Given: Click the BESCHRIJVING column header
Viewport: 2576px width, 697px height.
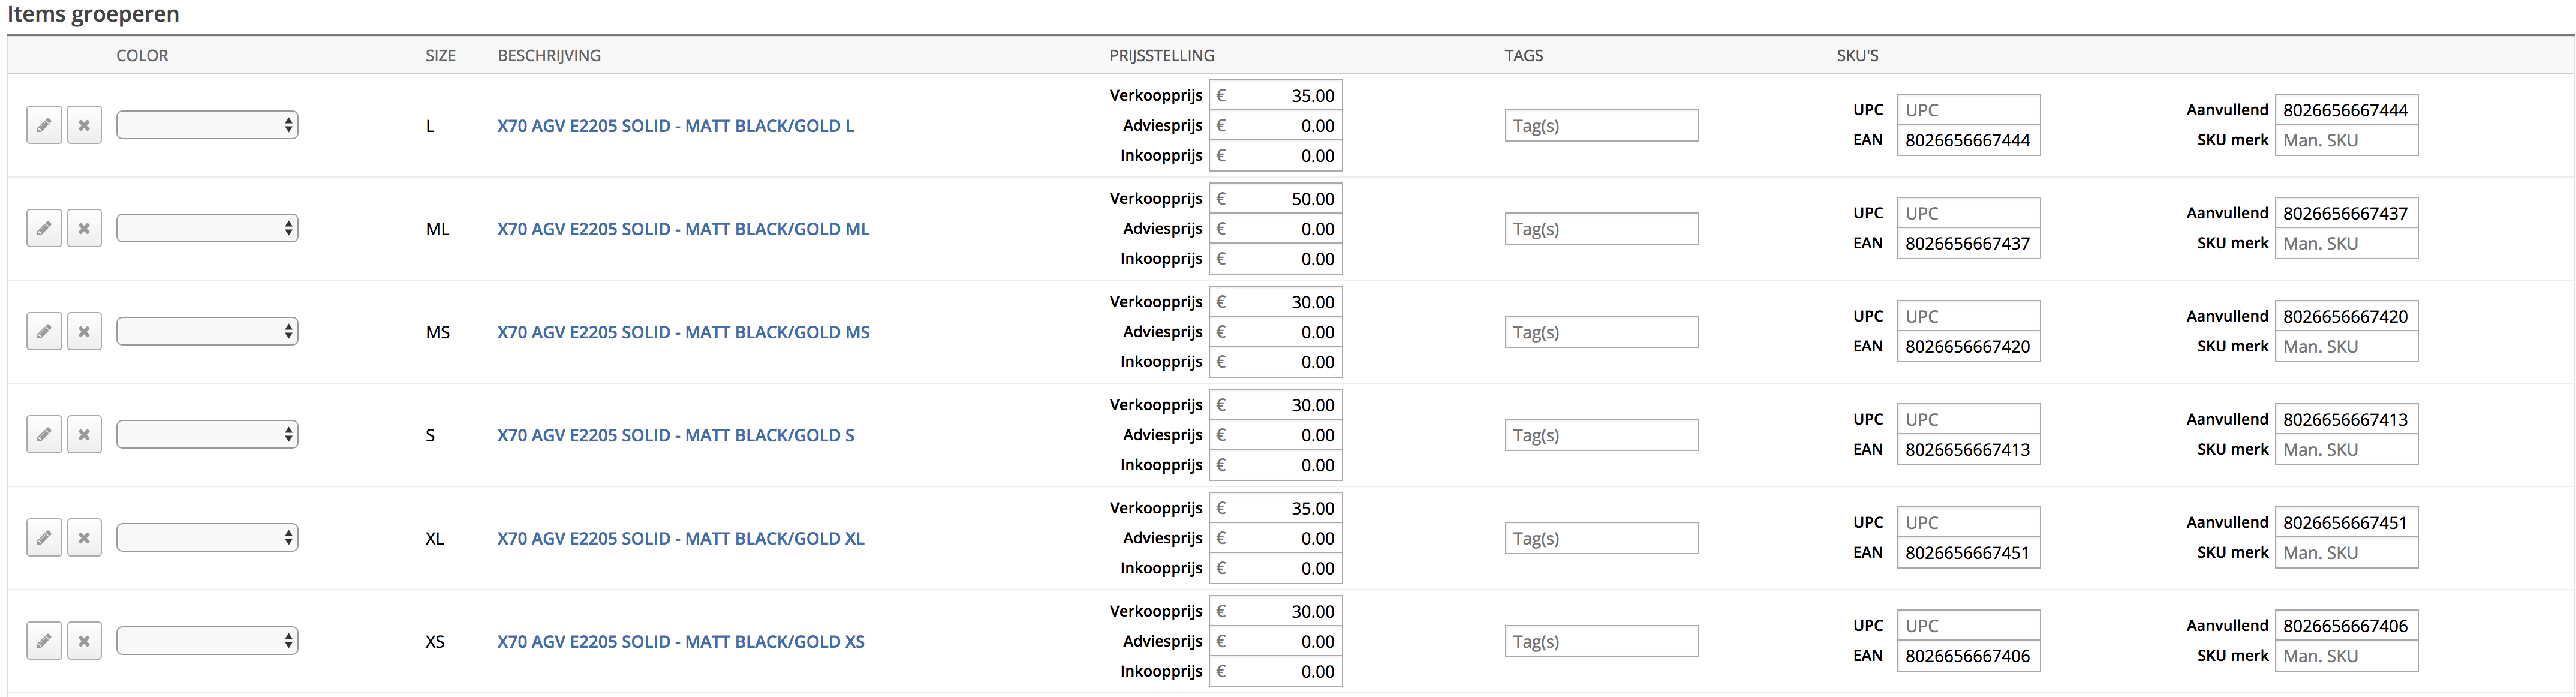Looking at the screenshot, I should tap(549, 55).
